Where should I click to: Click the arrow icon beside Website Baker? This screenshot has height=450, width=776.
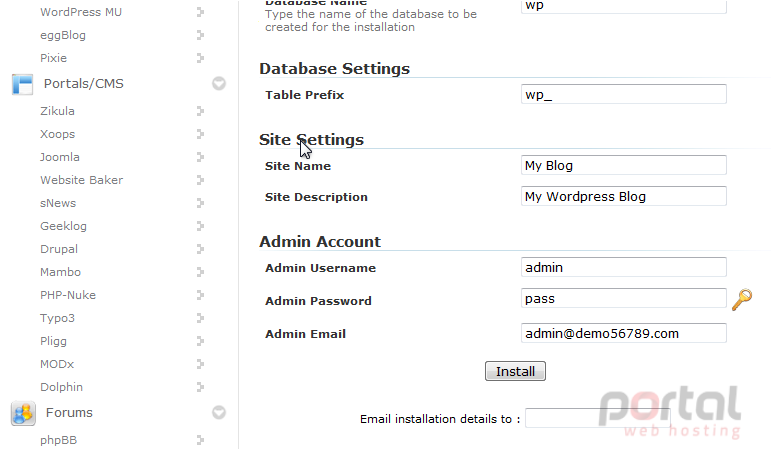pyautogui.click(x=200, y=180)
